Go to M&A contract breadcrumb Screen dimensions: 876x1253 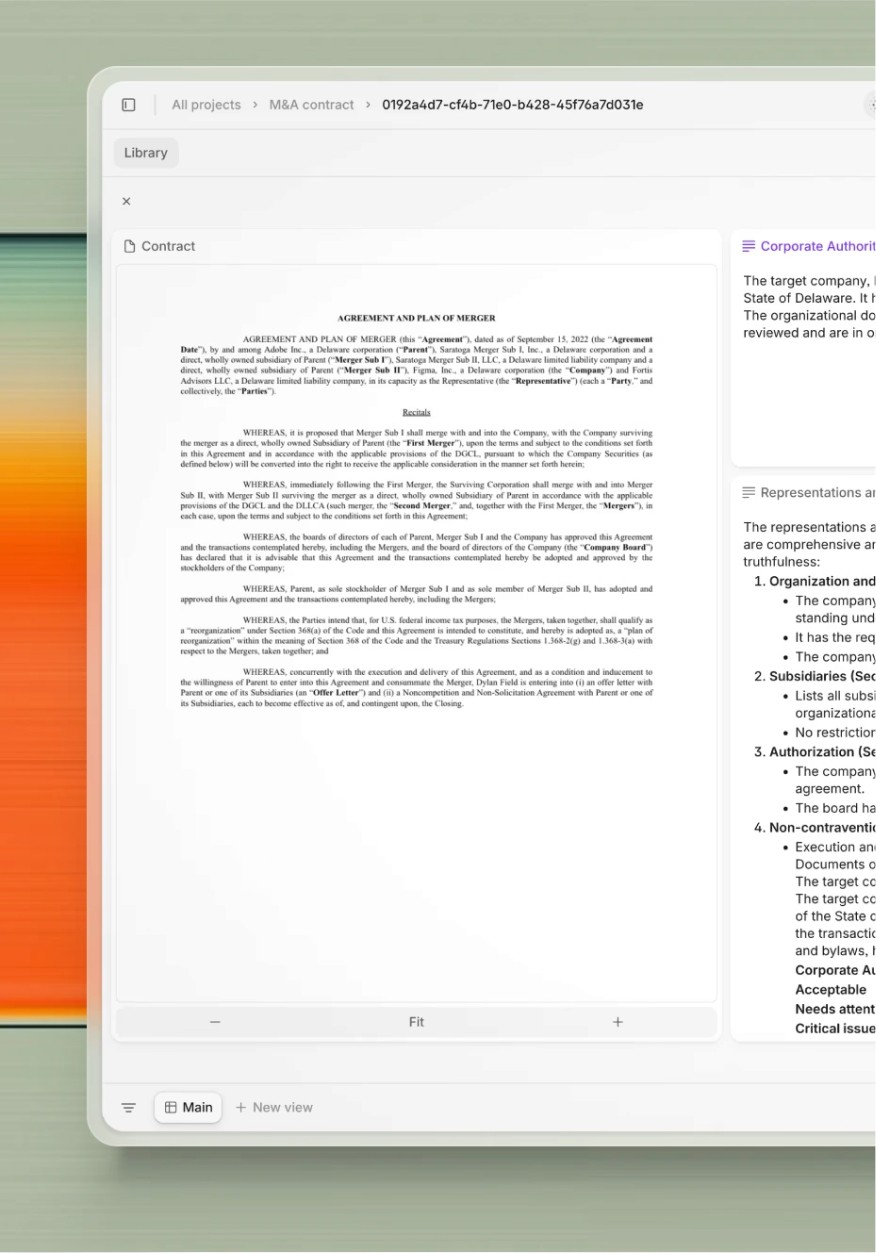(x=311, y=105)
